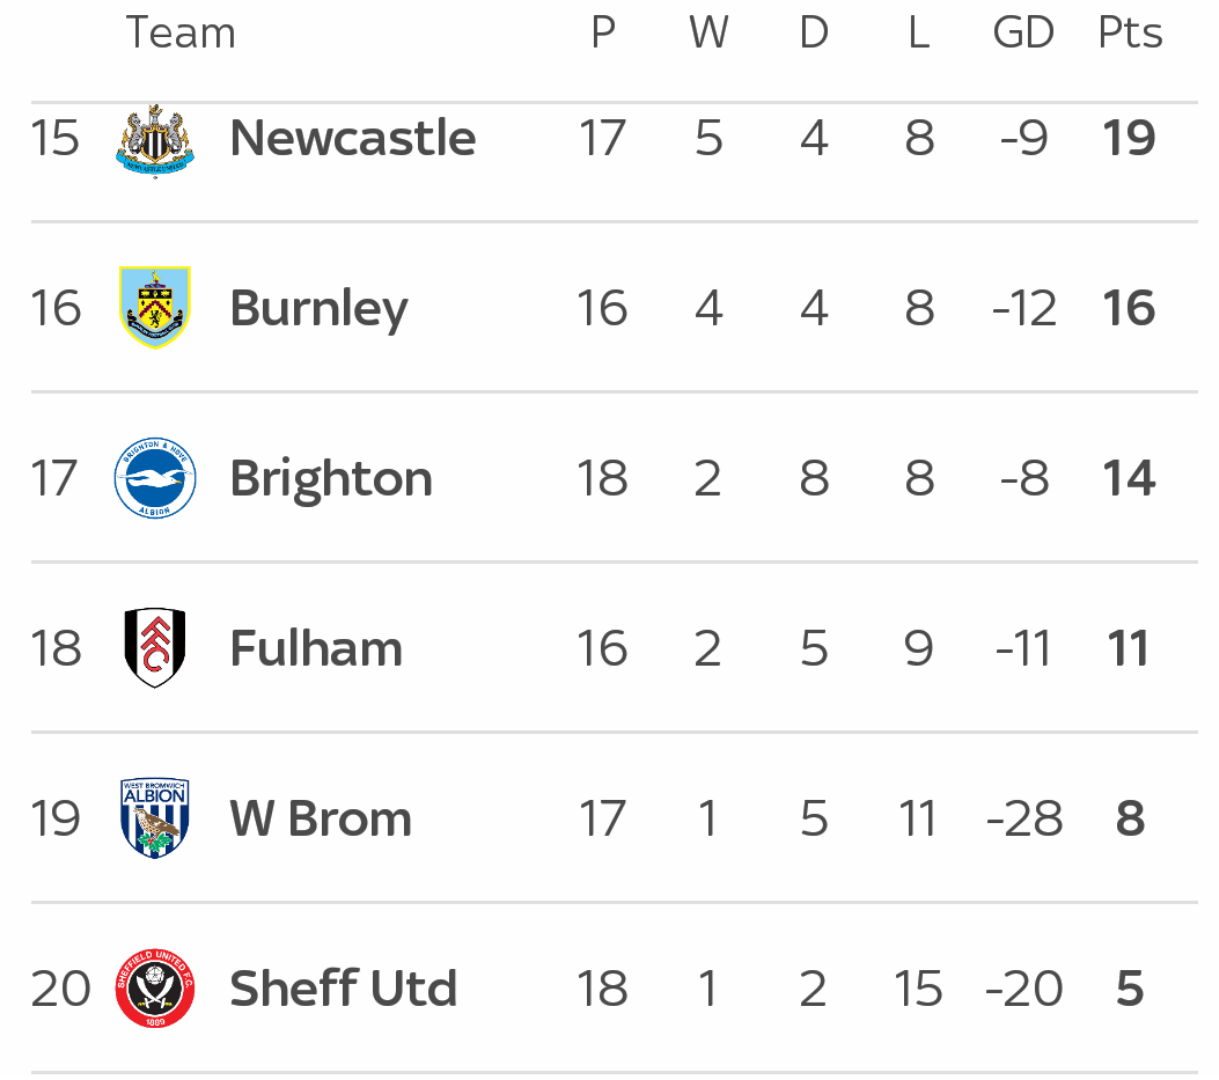The height and width of the screenshot is (1080, 1219).
Task: Click the Sheffield United crest
Action: click(155, 988)
